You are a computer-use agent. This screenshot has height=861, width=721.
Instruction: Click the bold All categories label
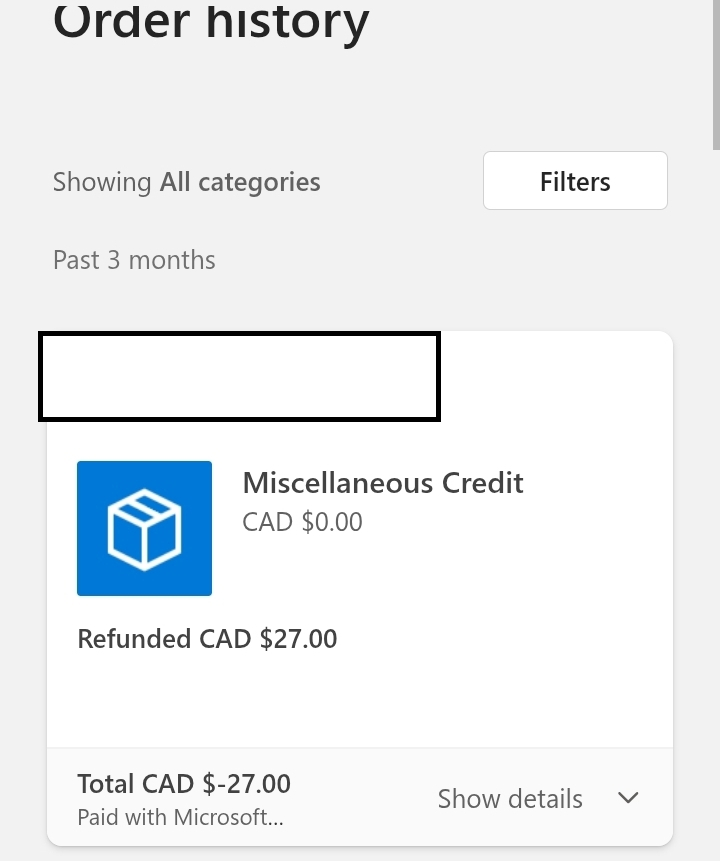click(240, 182)
